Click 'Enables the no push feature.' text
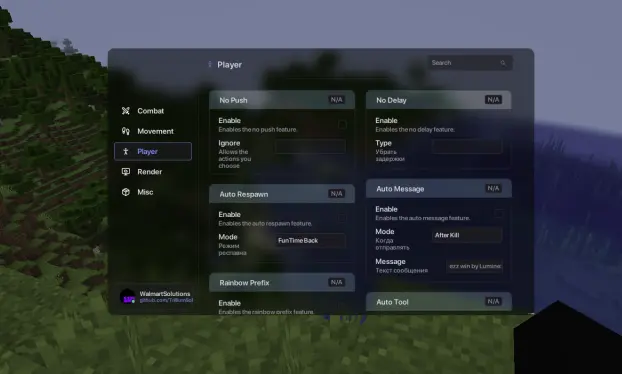Viewport: 622px width, 374px height. (x=257, y=130)
